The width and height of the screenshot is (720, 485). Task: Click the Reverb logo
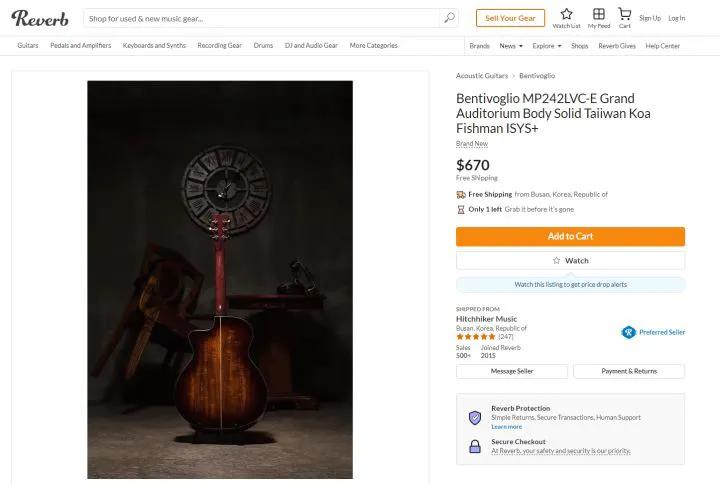(40, 18)
